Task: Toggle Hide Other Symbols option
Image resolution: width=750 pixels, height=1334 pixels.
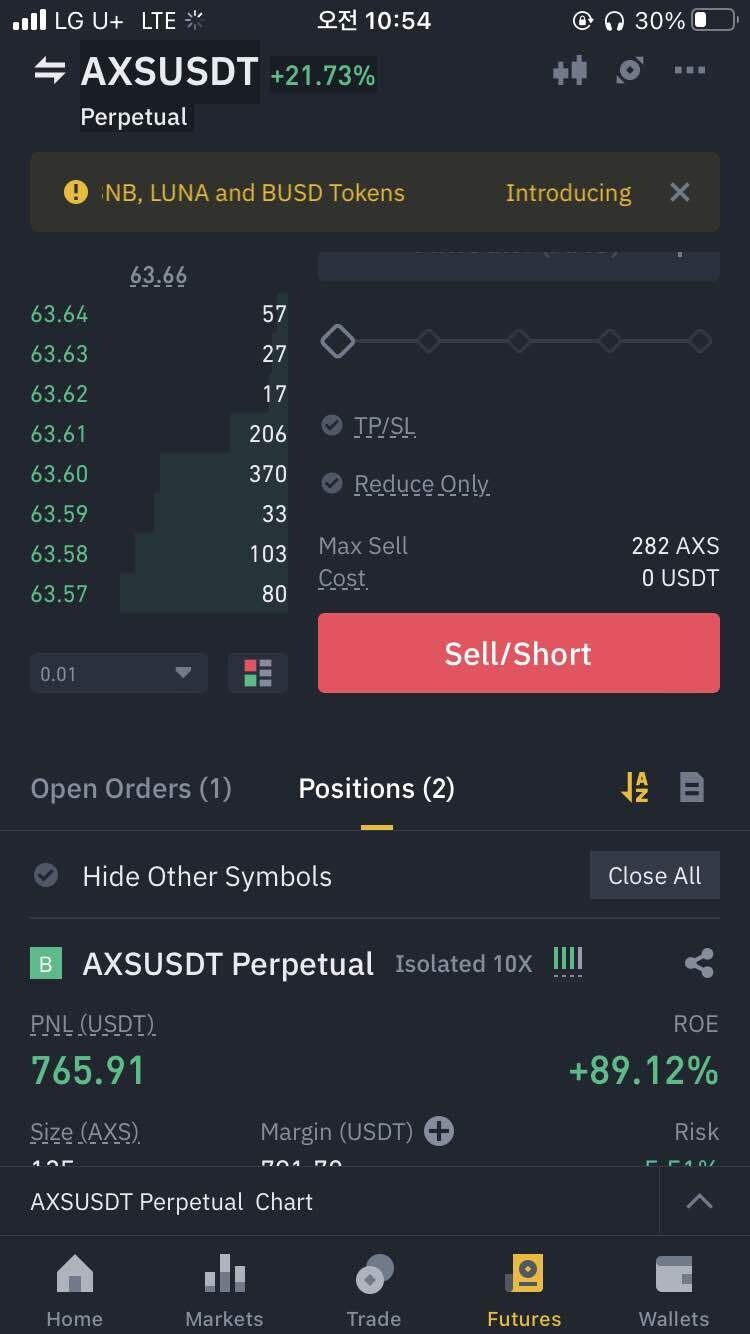Action: (46, 876)
